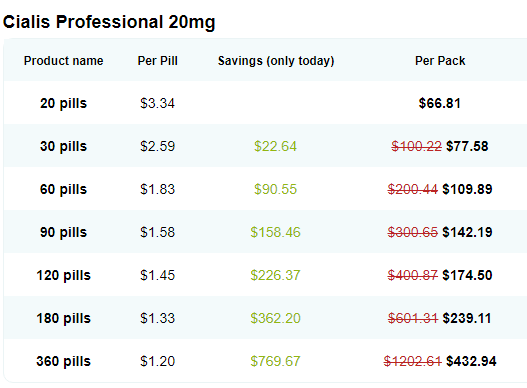Click the Per Pack column header
The image size is (527, 388).
pos(440,61)
